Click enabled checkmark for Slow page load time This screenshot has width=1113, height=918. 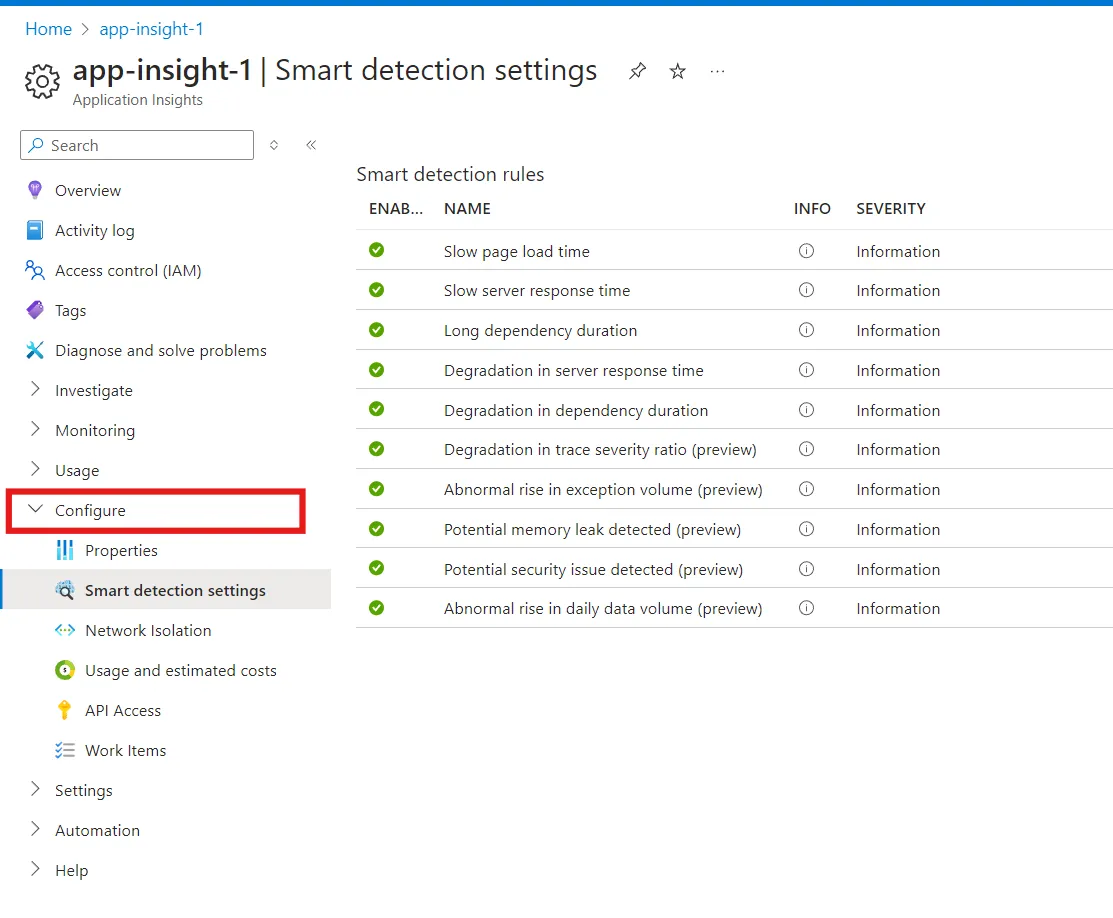pos(376,250)
